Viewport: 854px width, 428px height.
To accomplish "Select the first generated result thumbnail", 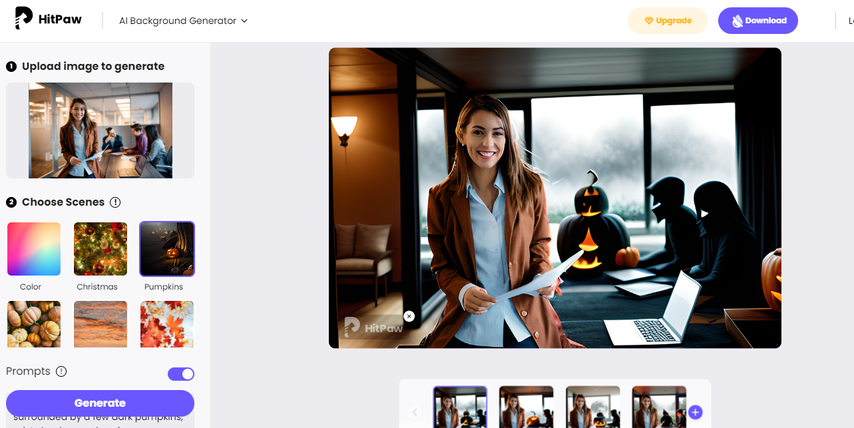I will (460, 407).
